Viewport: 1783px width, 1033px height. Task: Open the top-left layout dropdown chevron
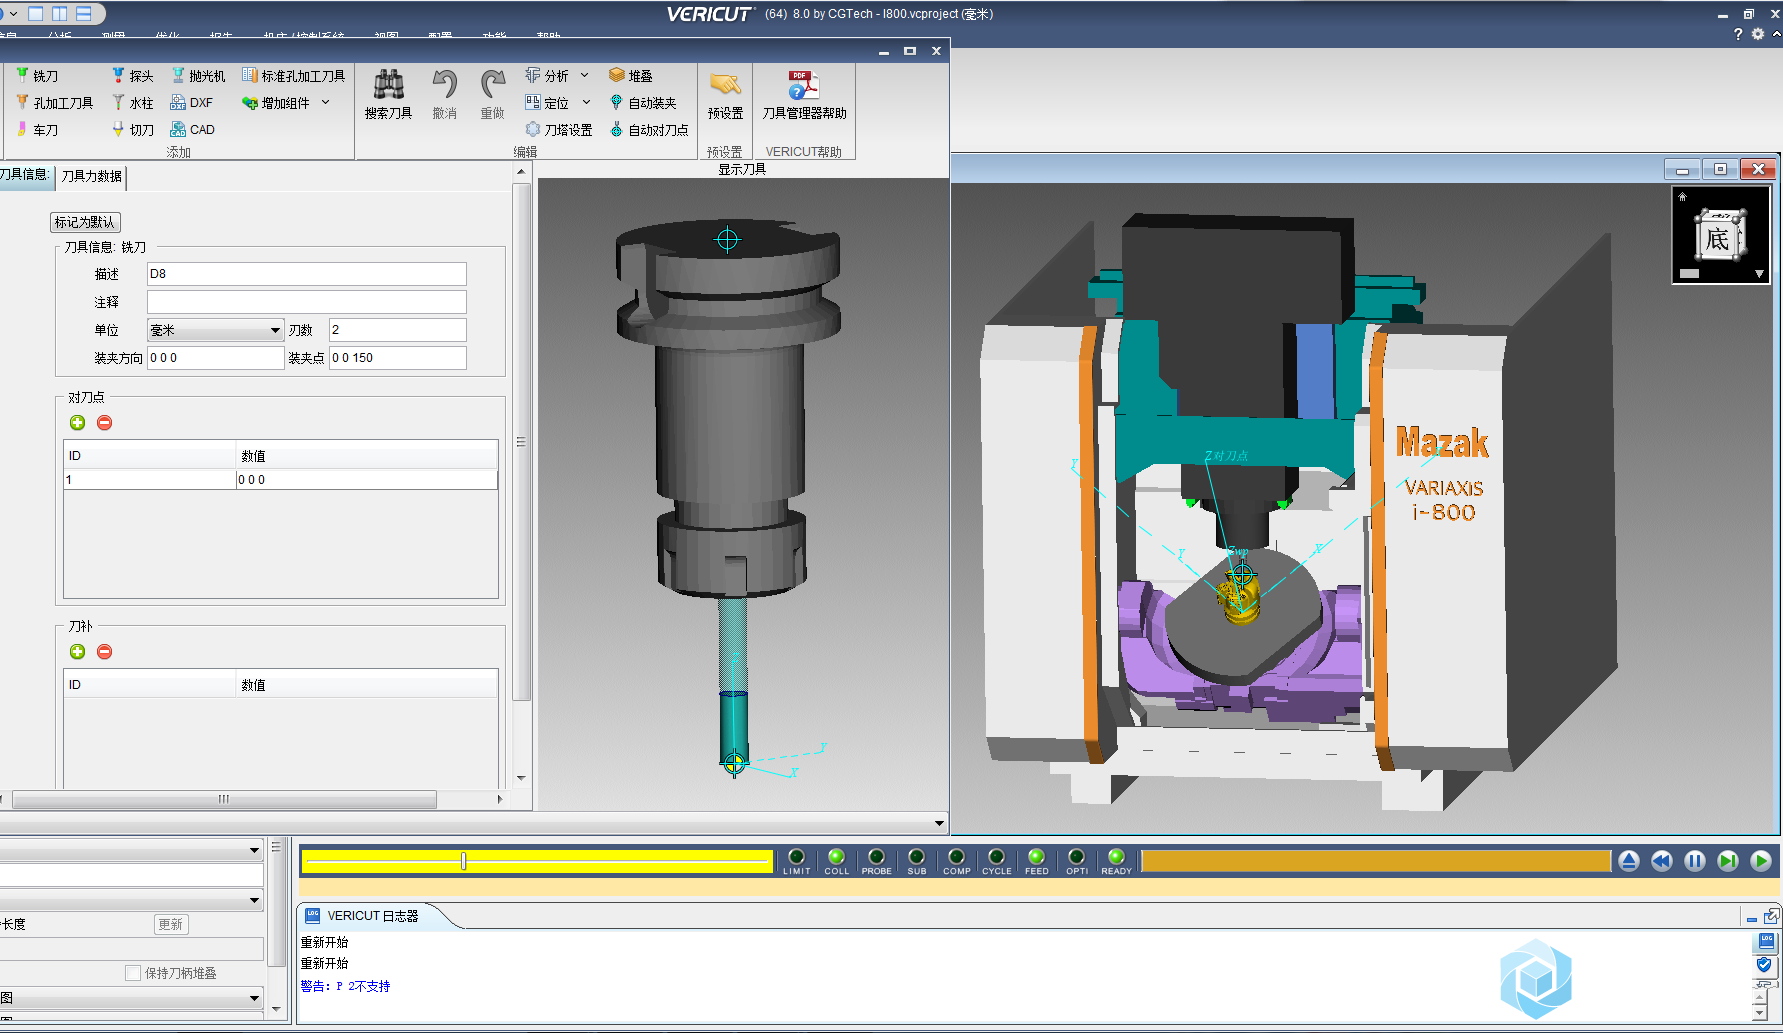point(13,13)
